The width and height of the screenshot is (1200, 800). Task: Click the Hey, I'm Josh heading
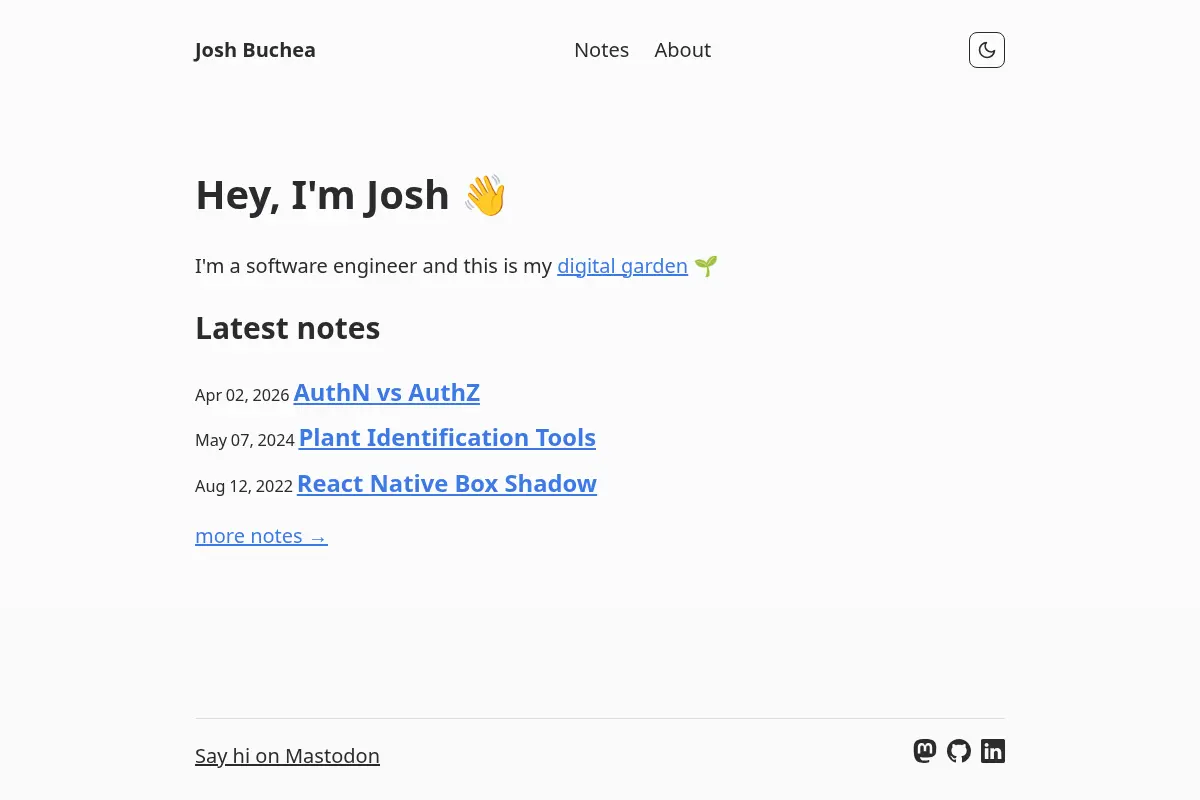(x=351, y=195)
